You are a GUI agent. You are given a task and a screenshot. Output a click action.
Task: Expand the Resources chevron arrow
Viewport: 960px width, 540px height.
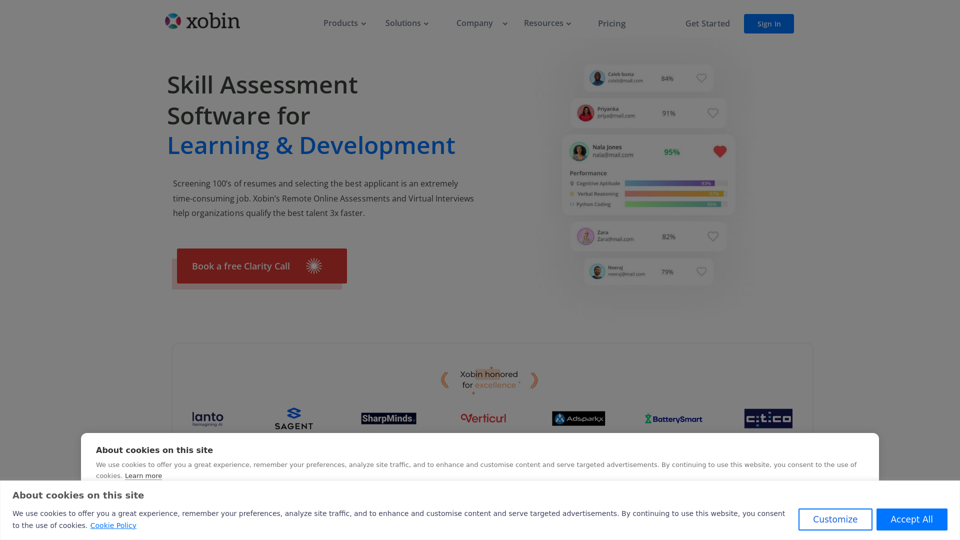tap(569, 24)
